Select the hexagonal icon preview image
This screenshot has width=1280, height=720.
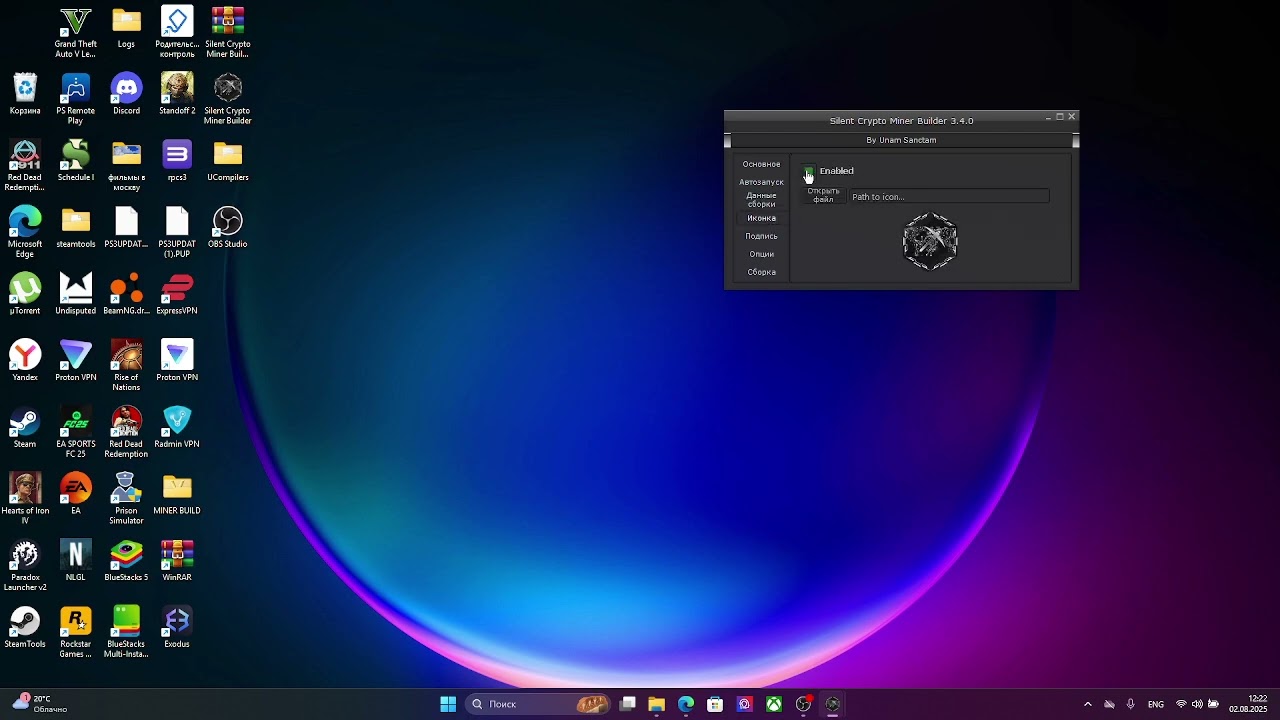click(930, 241)
